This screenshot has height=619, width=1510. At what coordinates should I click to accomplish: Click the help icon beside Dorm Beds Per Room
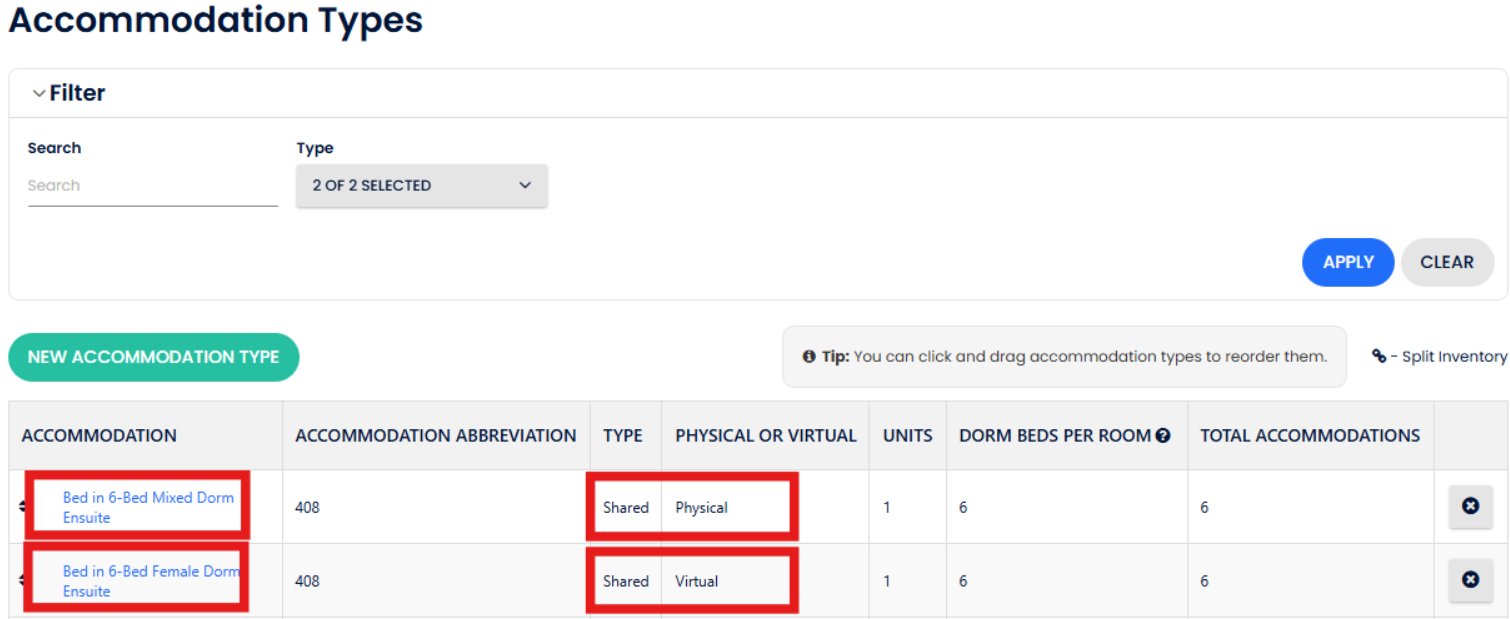[1163, 436]
